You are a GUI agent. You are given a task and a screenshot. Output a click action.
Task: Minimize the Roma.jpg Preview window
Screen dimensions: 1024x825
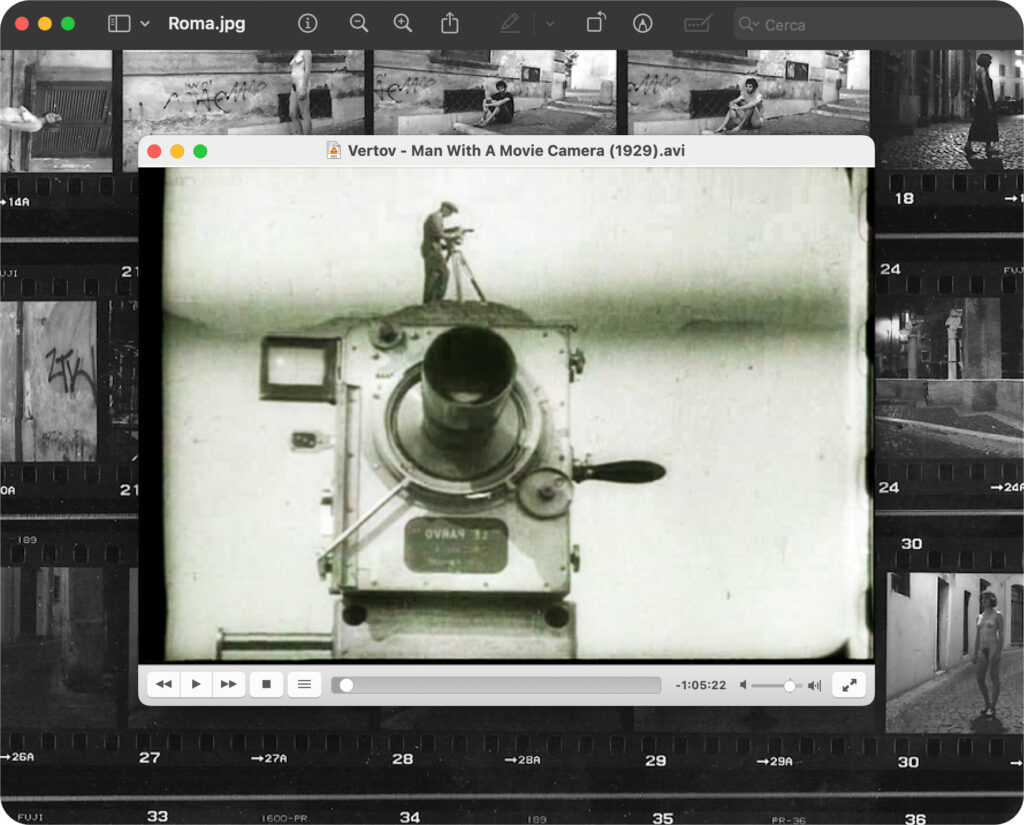pos(44,24)
